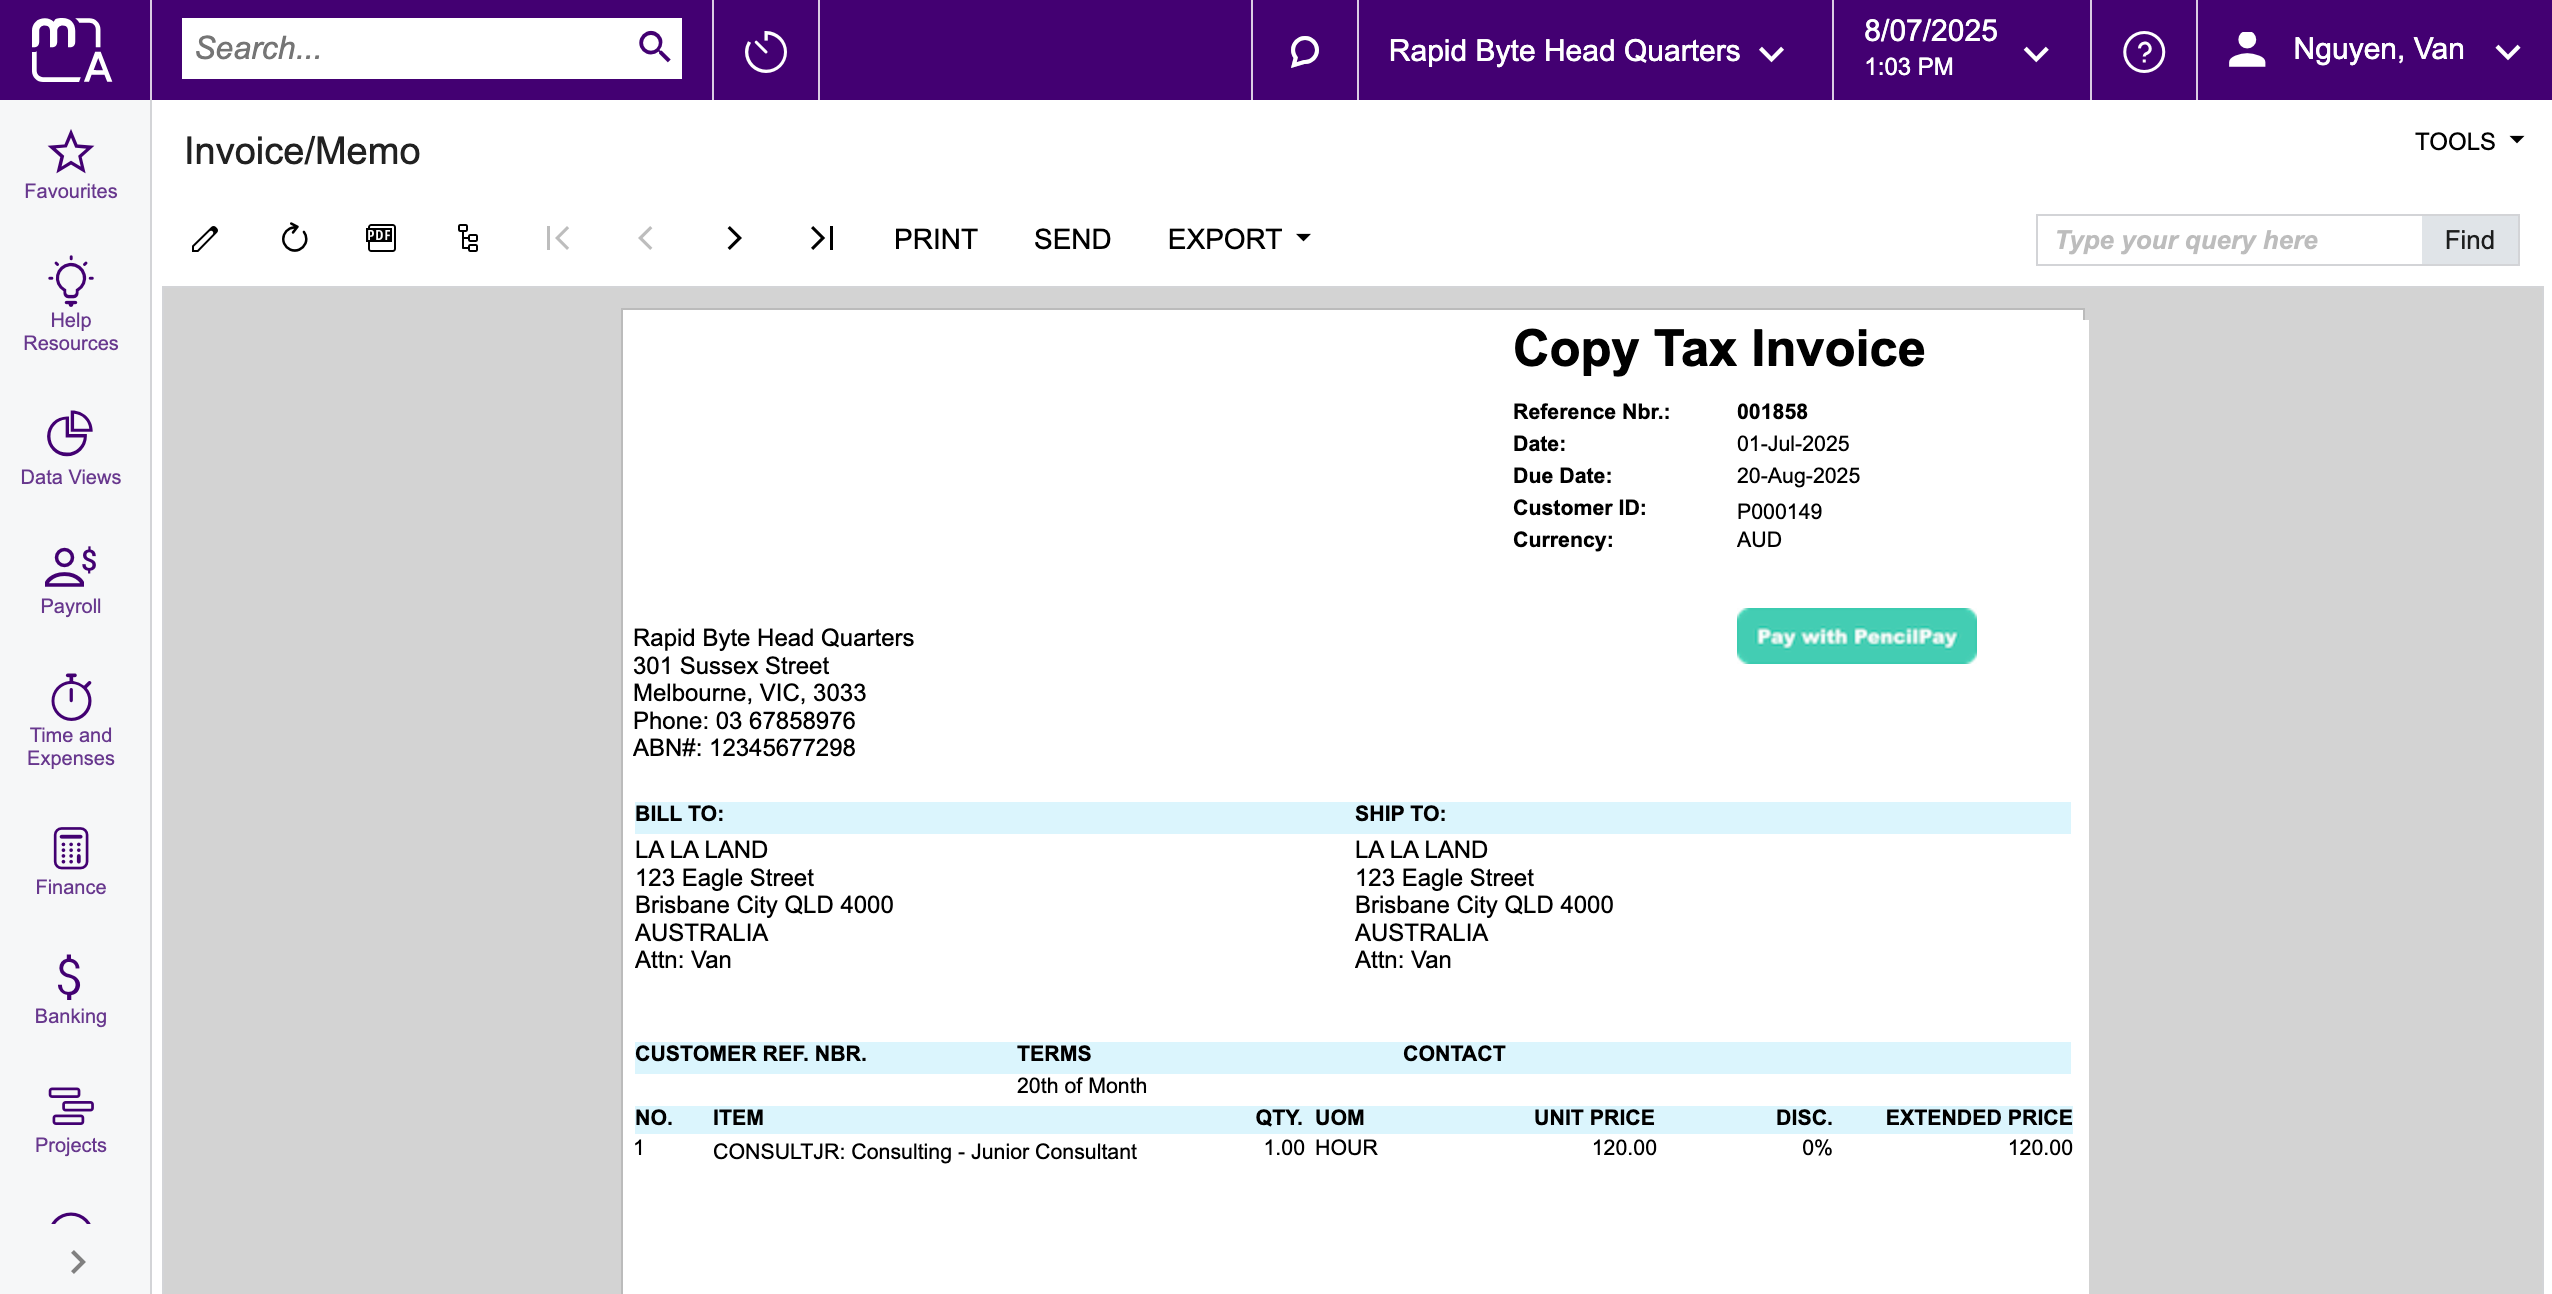Image resolution: width=2552 pixels, height=1294 pixels.
Task: Click the PRINT button
Action: pos(935,239)
